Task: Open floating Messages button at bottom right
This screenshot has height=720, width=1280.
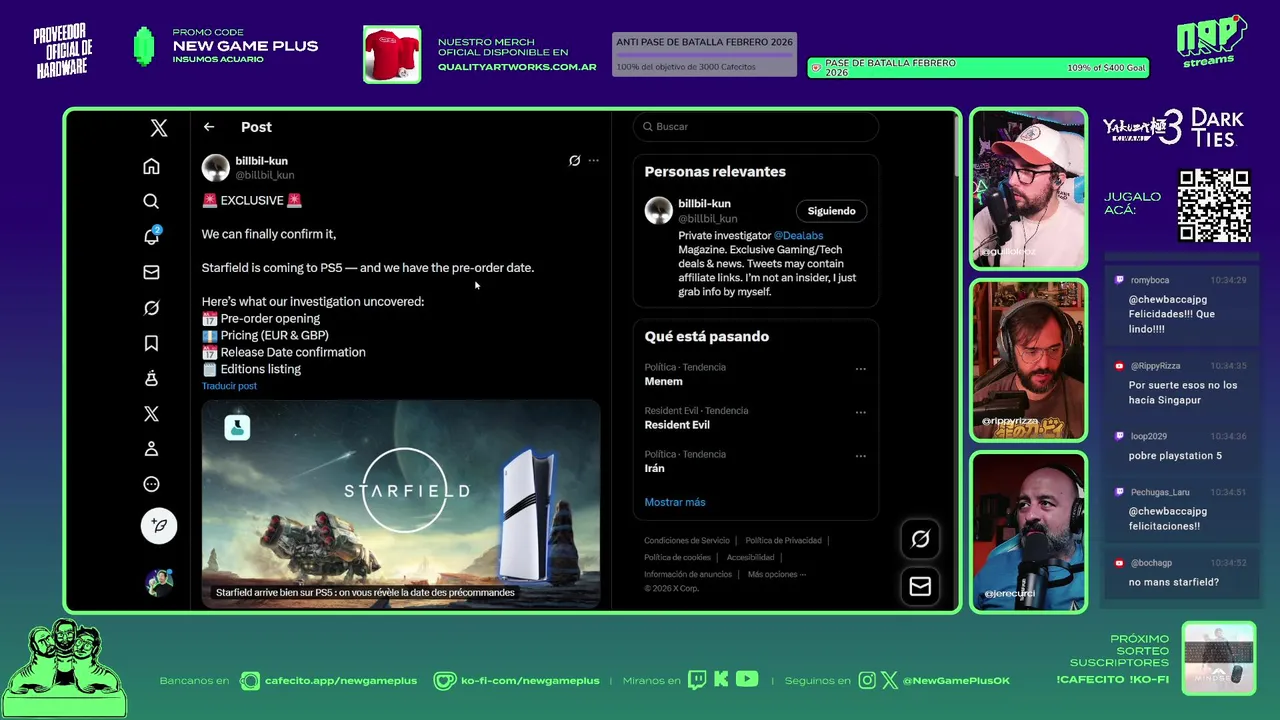Action: [920, 586]
